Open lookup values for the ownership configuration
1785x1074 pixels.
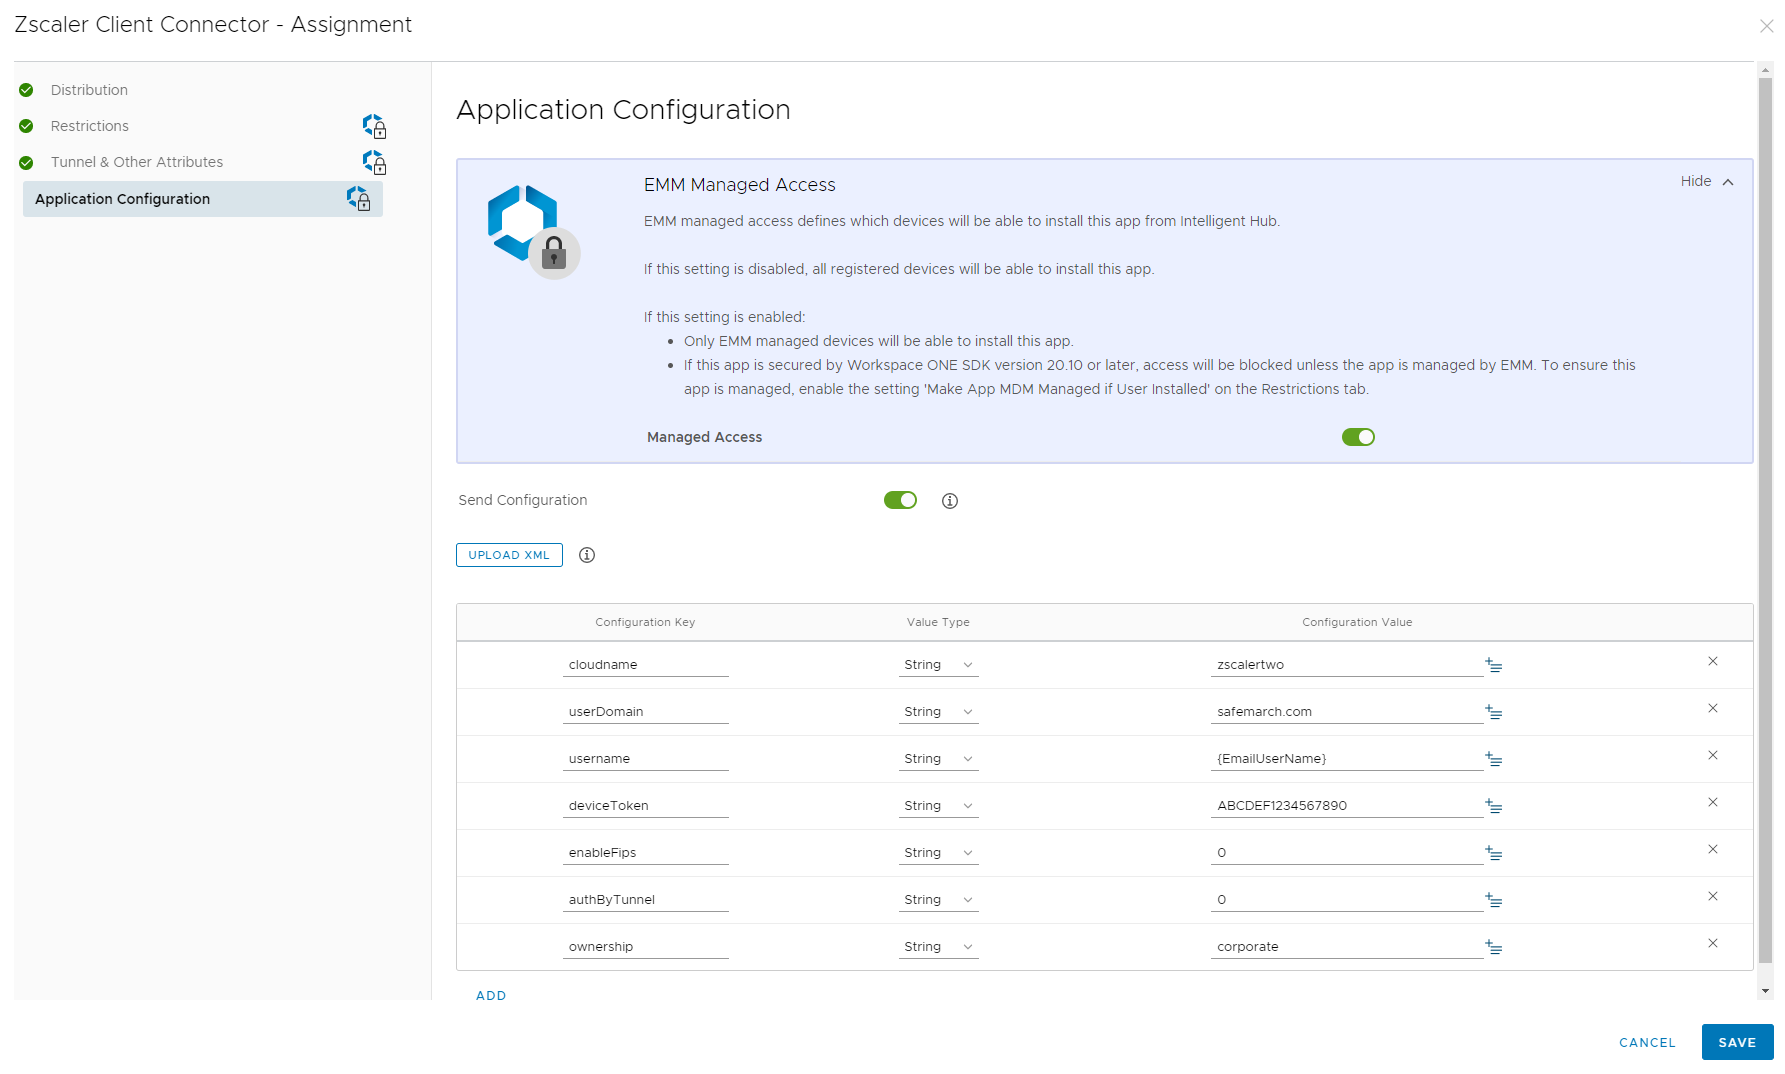pyautogui.click(x=1494, y=947)
